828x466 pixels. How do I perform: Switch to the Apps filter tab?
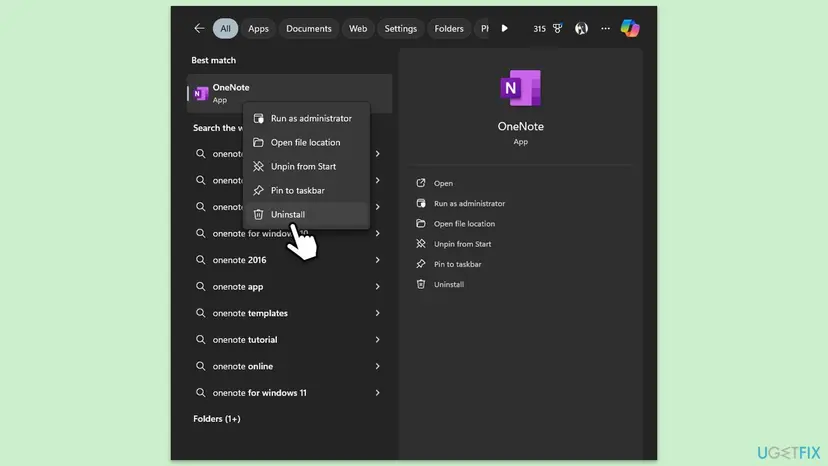coord(258,29)
